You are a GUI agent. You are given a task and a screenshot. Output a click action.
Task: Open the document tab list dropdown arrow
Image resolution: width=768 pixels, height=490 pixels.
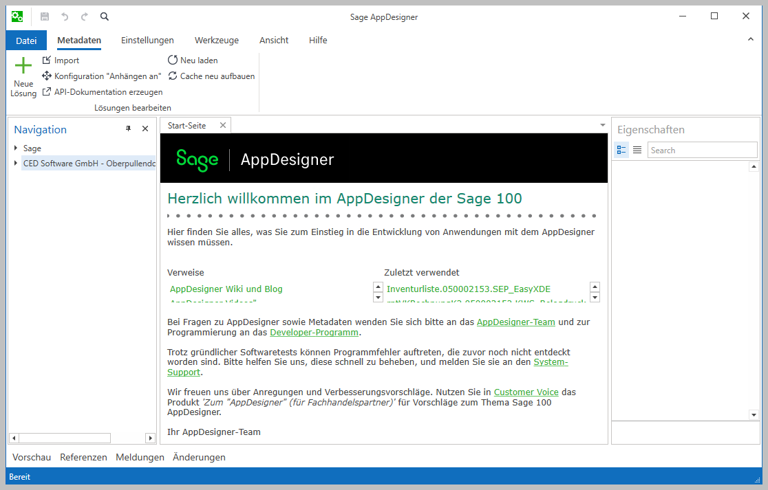pos(602,125)
